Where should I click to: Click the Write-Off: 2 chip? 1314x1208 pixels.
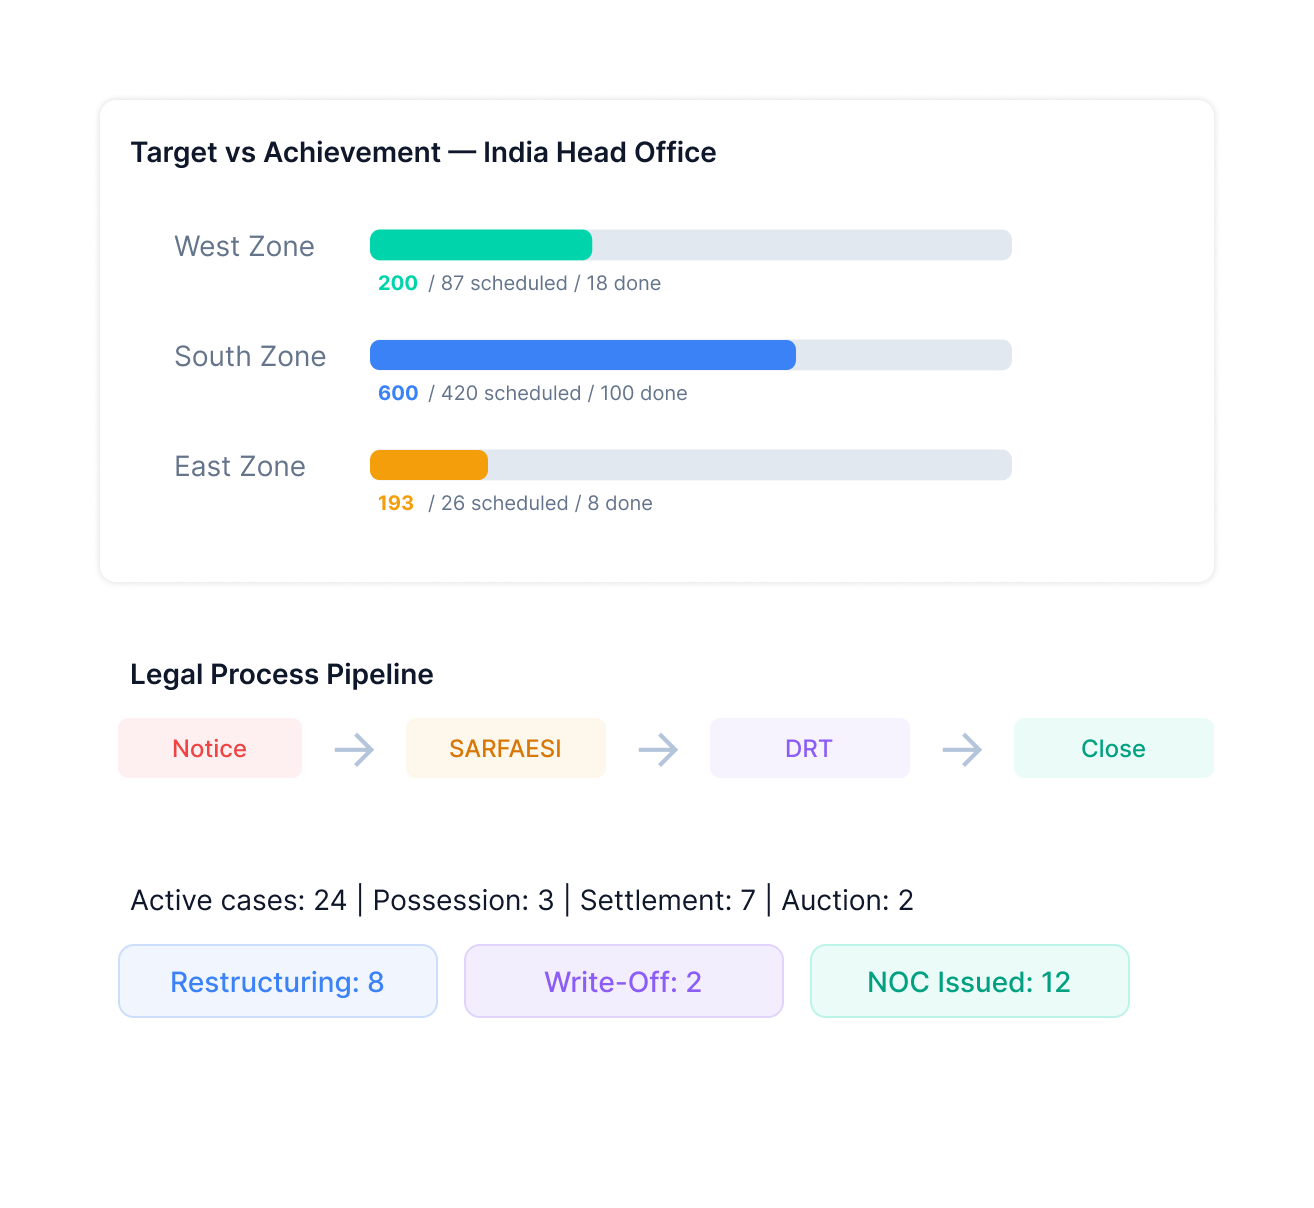[624, 981]
